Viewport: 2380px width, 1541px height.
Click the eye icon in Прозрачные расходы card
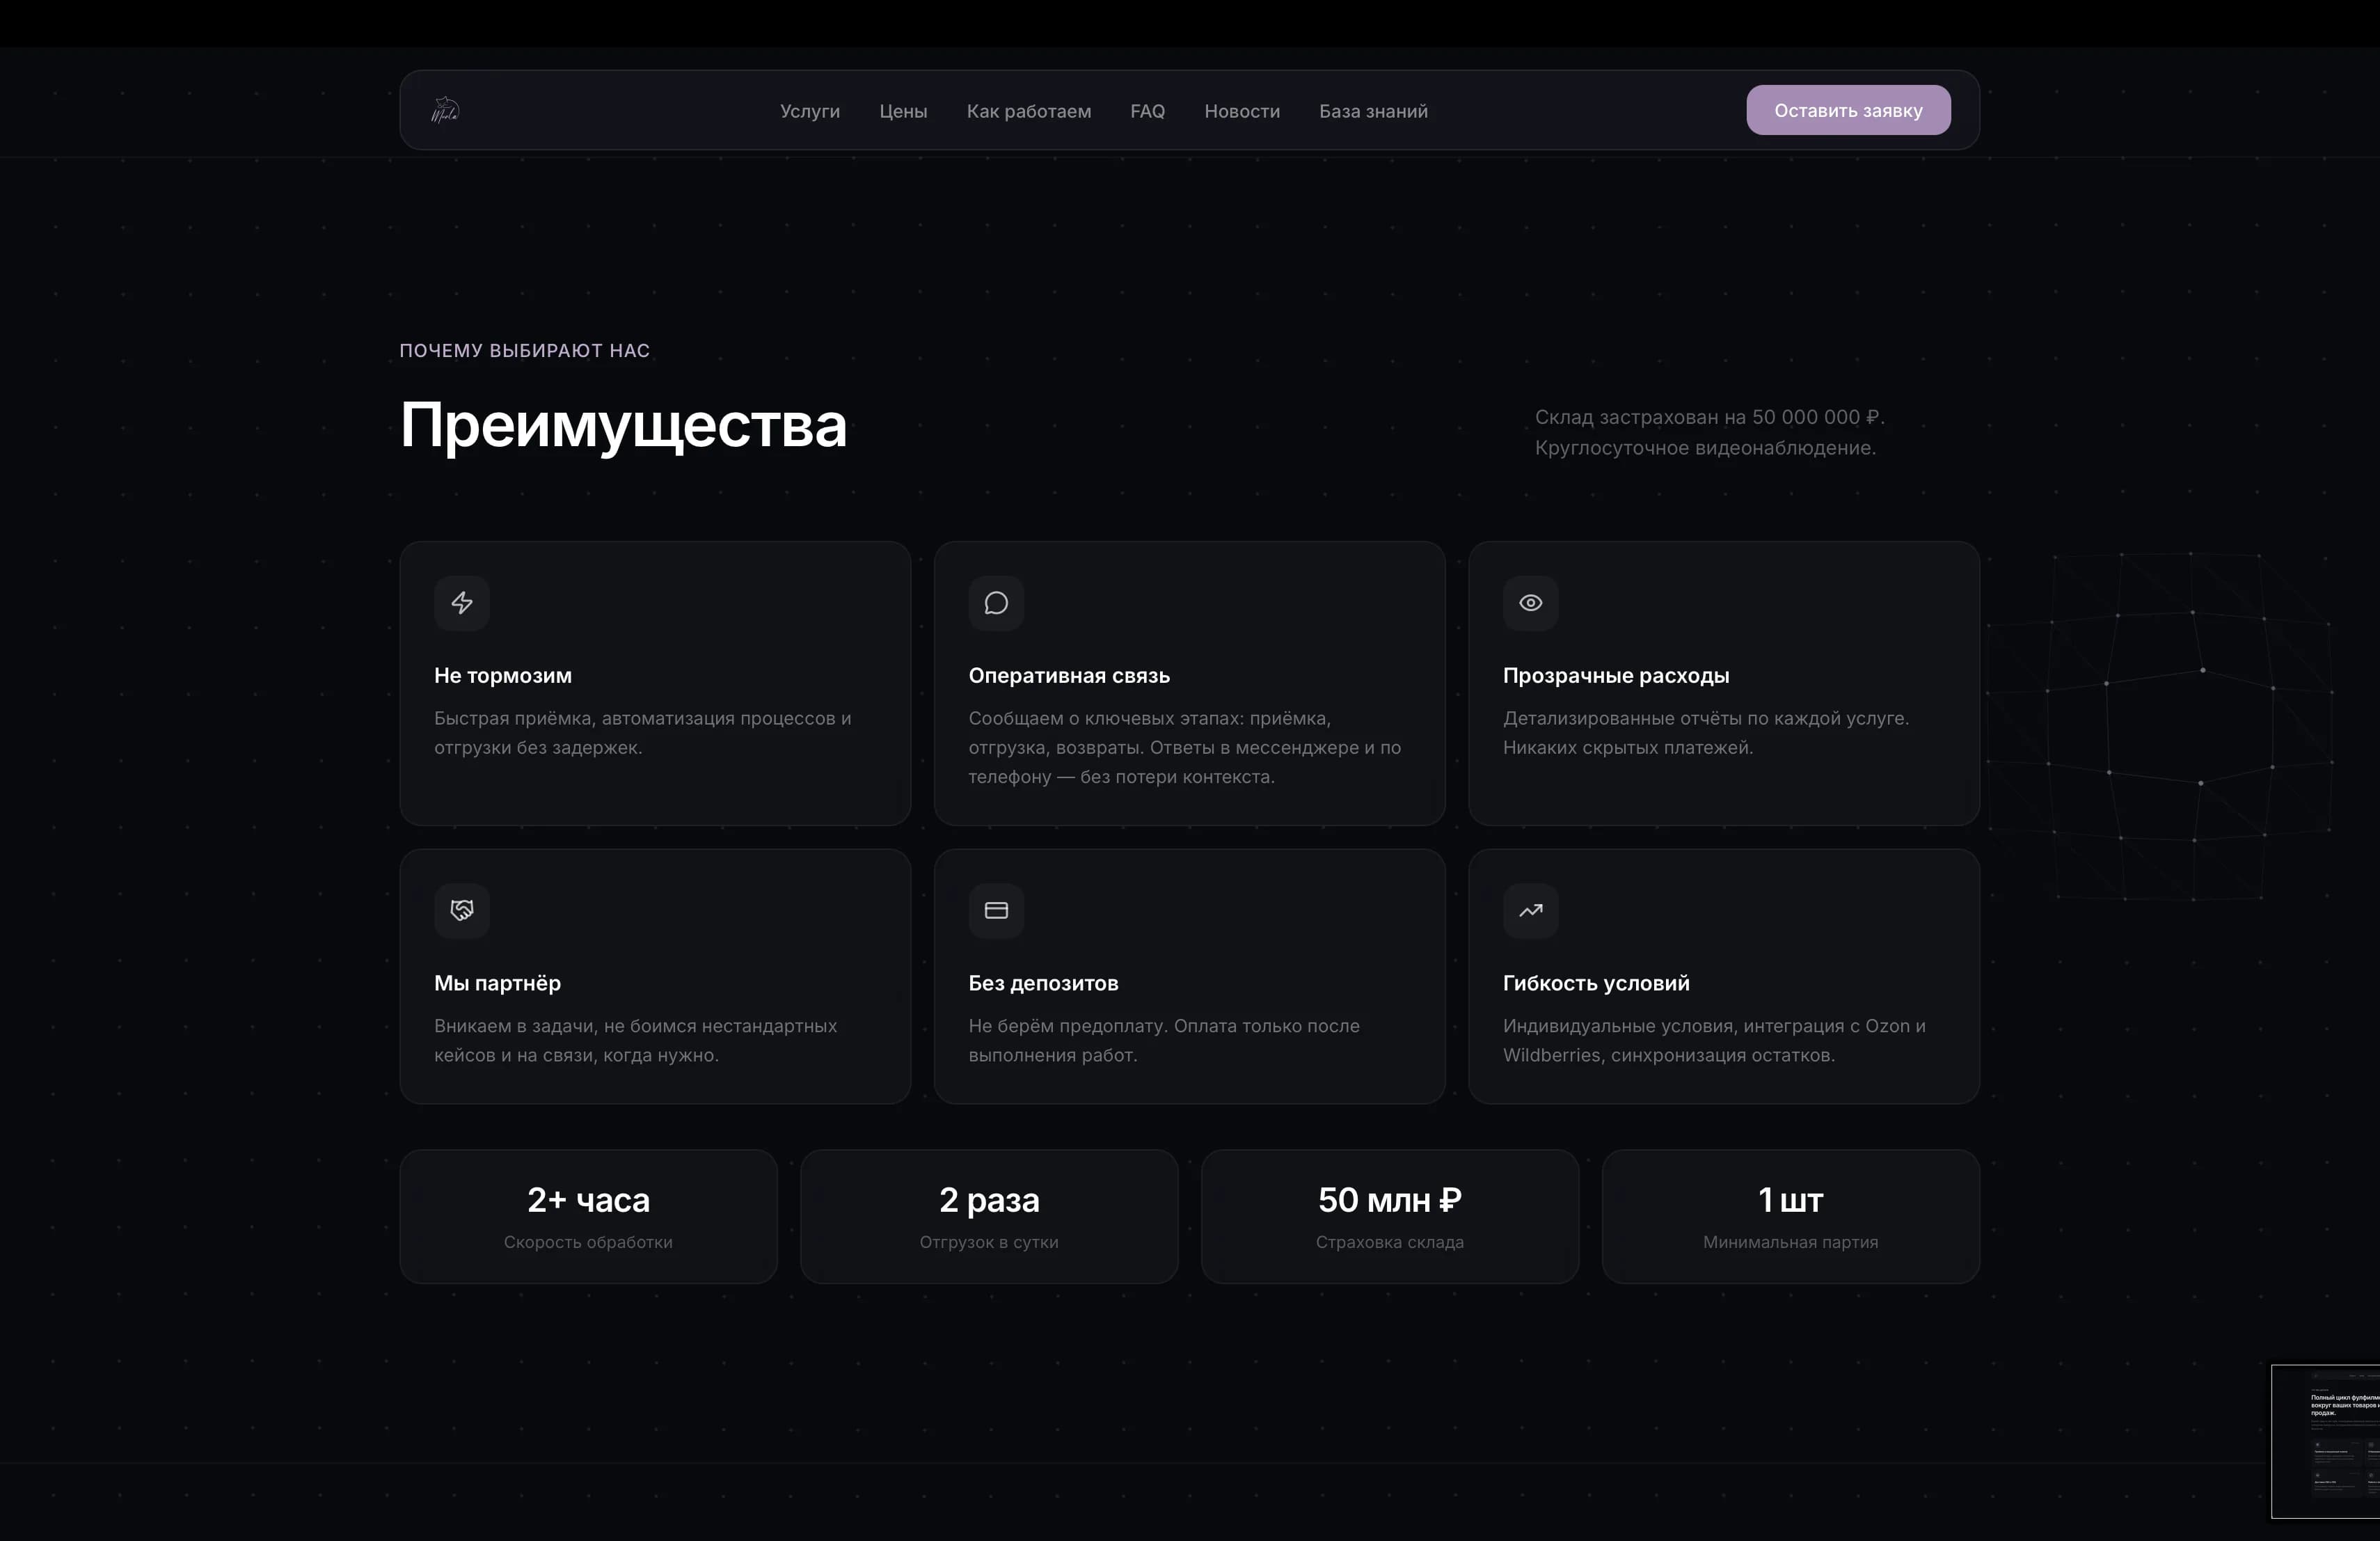[x=1531, y=603]
